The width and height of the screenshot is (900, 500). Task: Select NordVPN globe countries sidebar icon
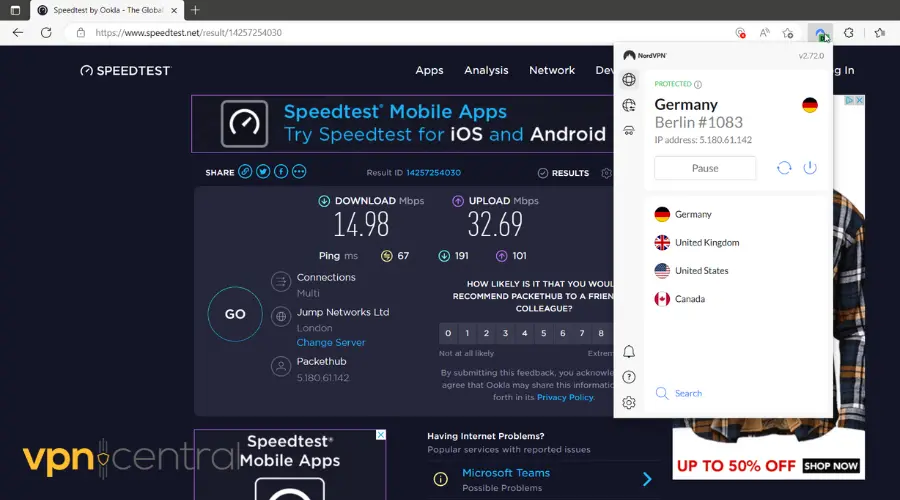[x=629, y=79]
